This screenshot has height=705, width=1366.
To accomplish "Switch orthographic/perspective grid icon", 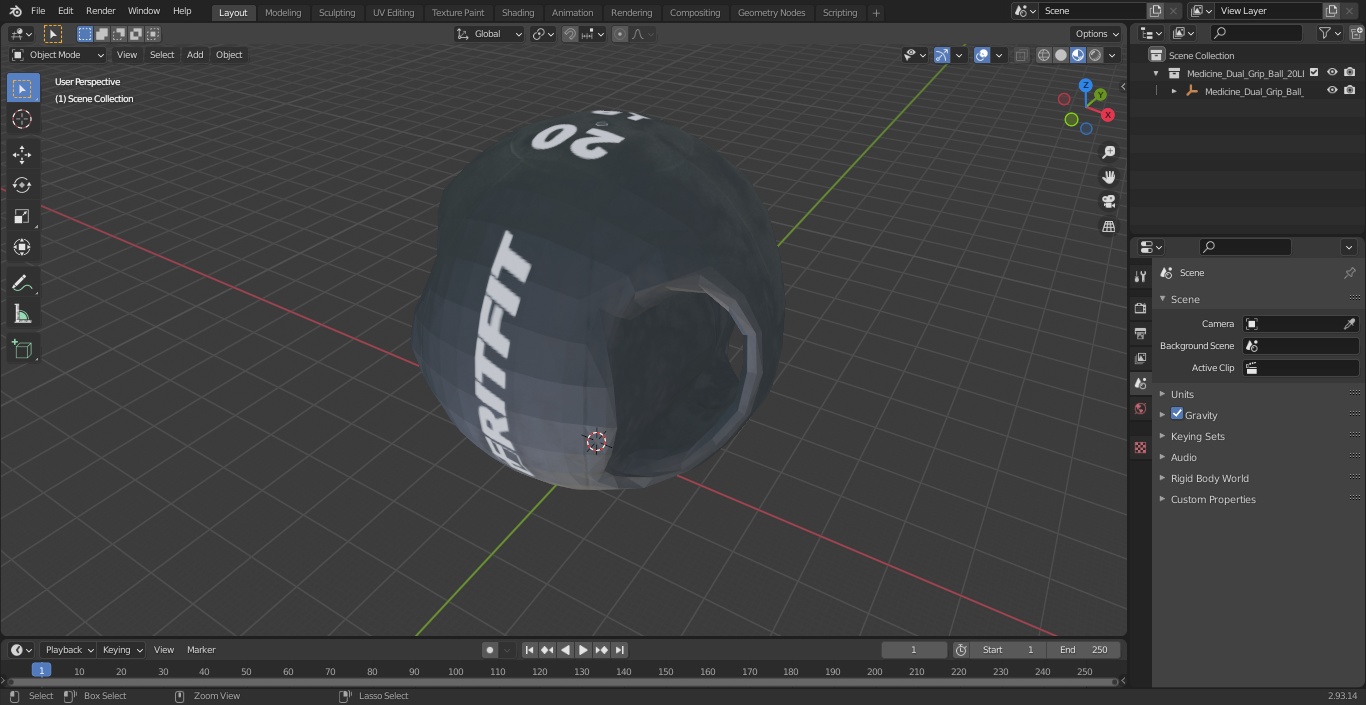I will pos(1108,226).
